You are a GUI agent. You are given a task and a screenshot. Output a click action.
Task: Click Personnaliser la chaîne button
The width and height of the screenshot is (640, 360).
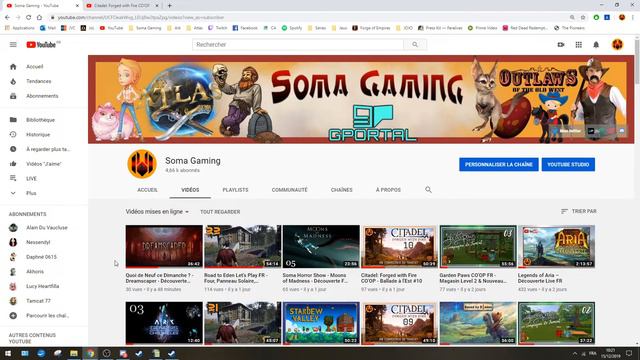click(498, 164)
